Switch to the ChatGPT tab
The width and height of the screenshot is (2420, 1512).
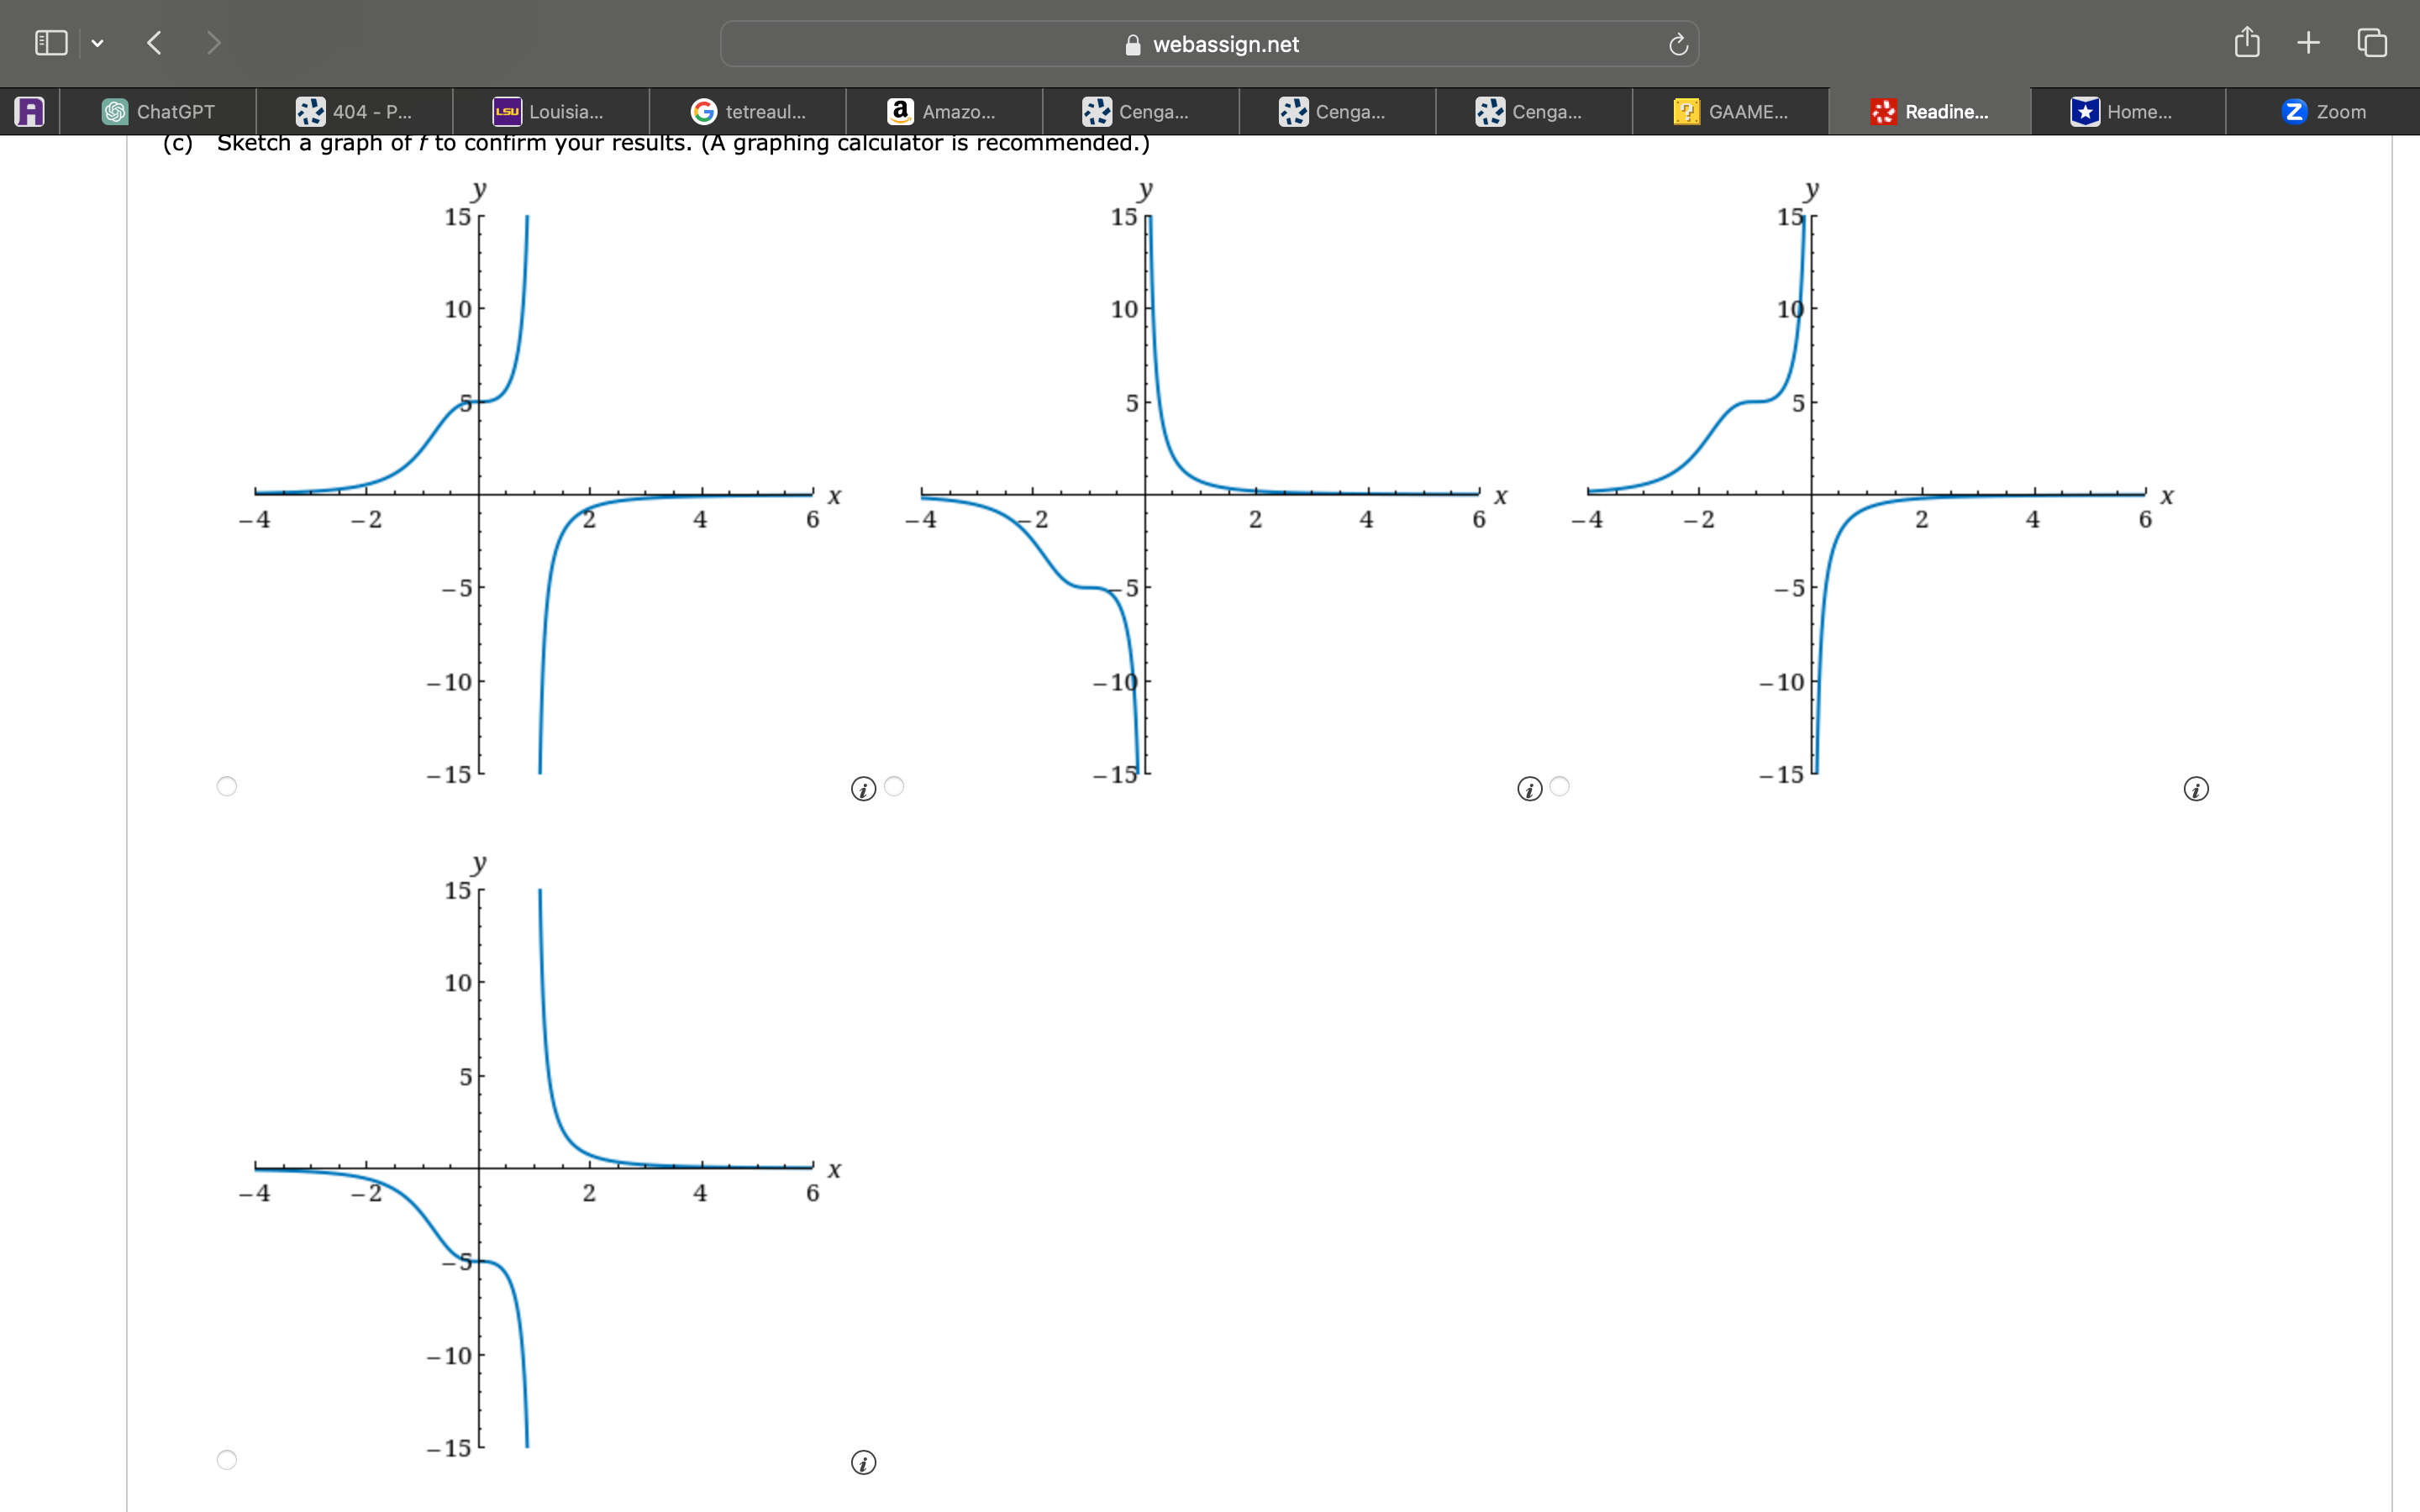(158, 111)
